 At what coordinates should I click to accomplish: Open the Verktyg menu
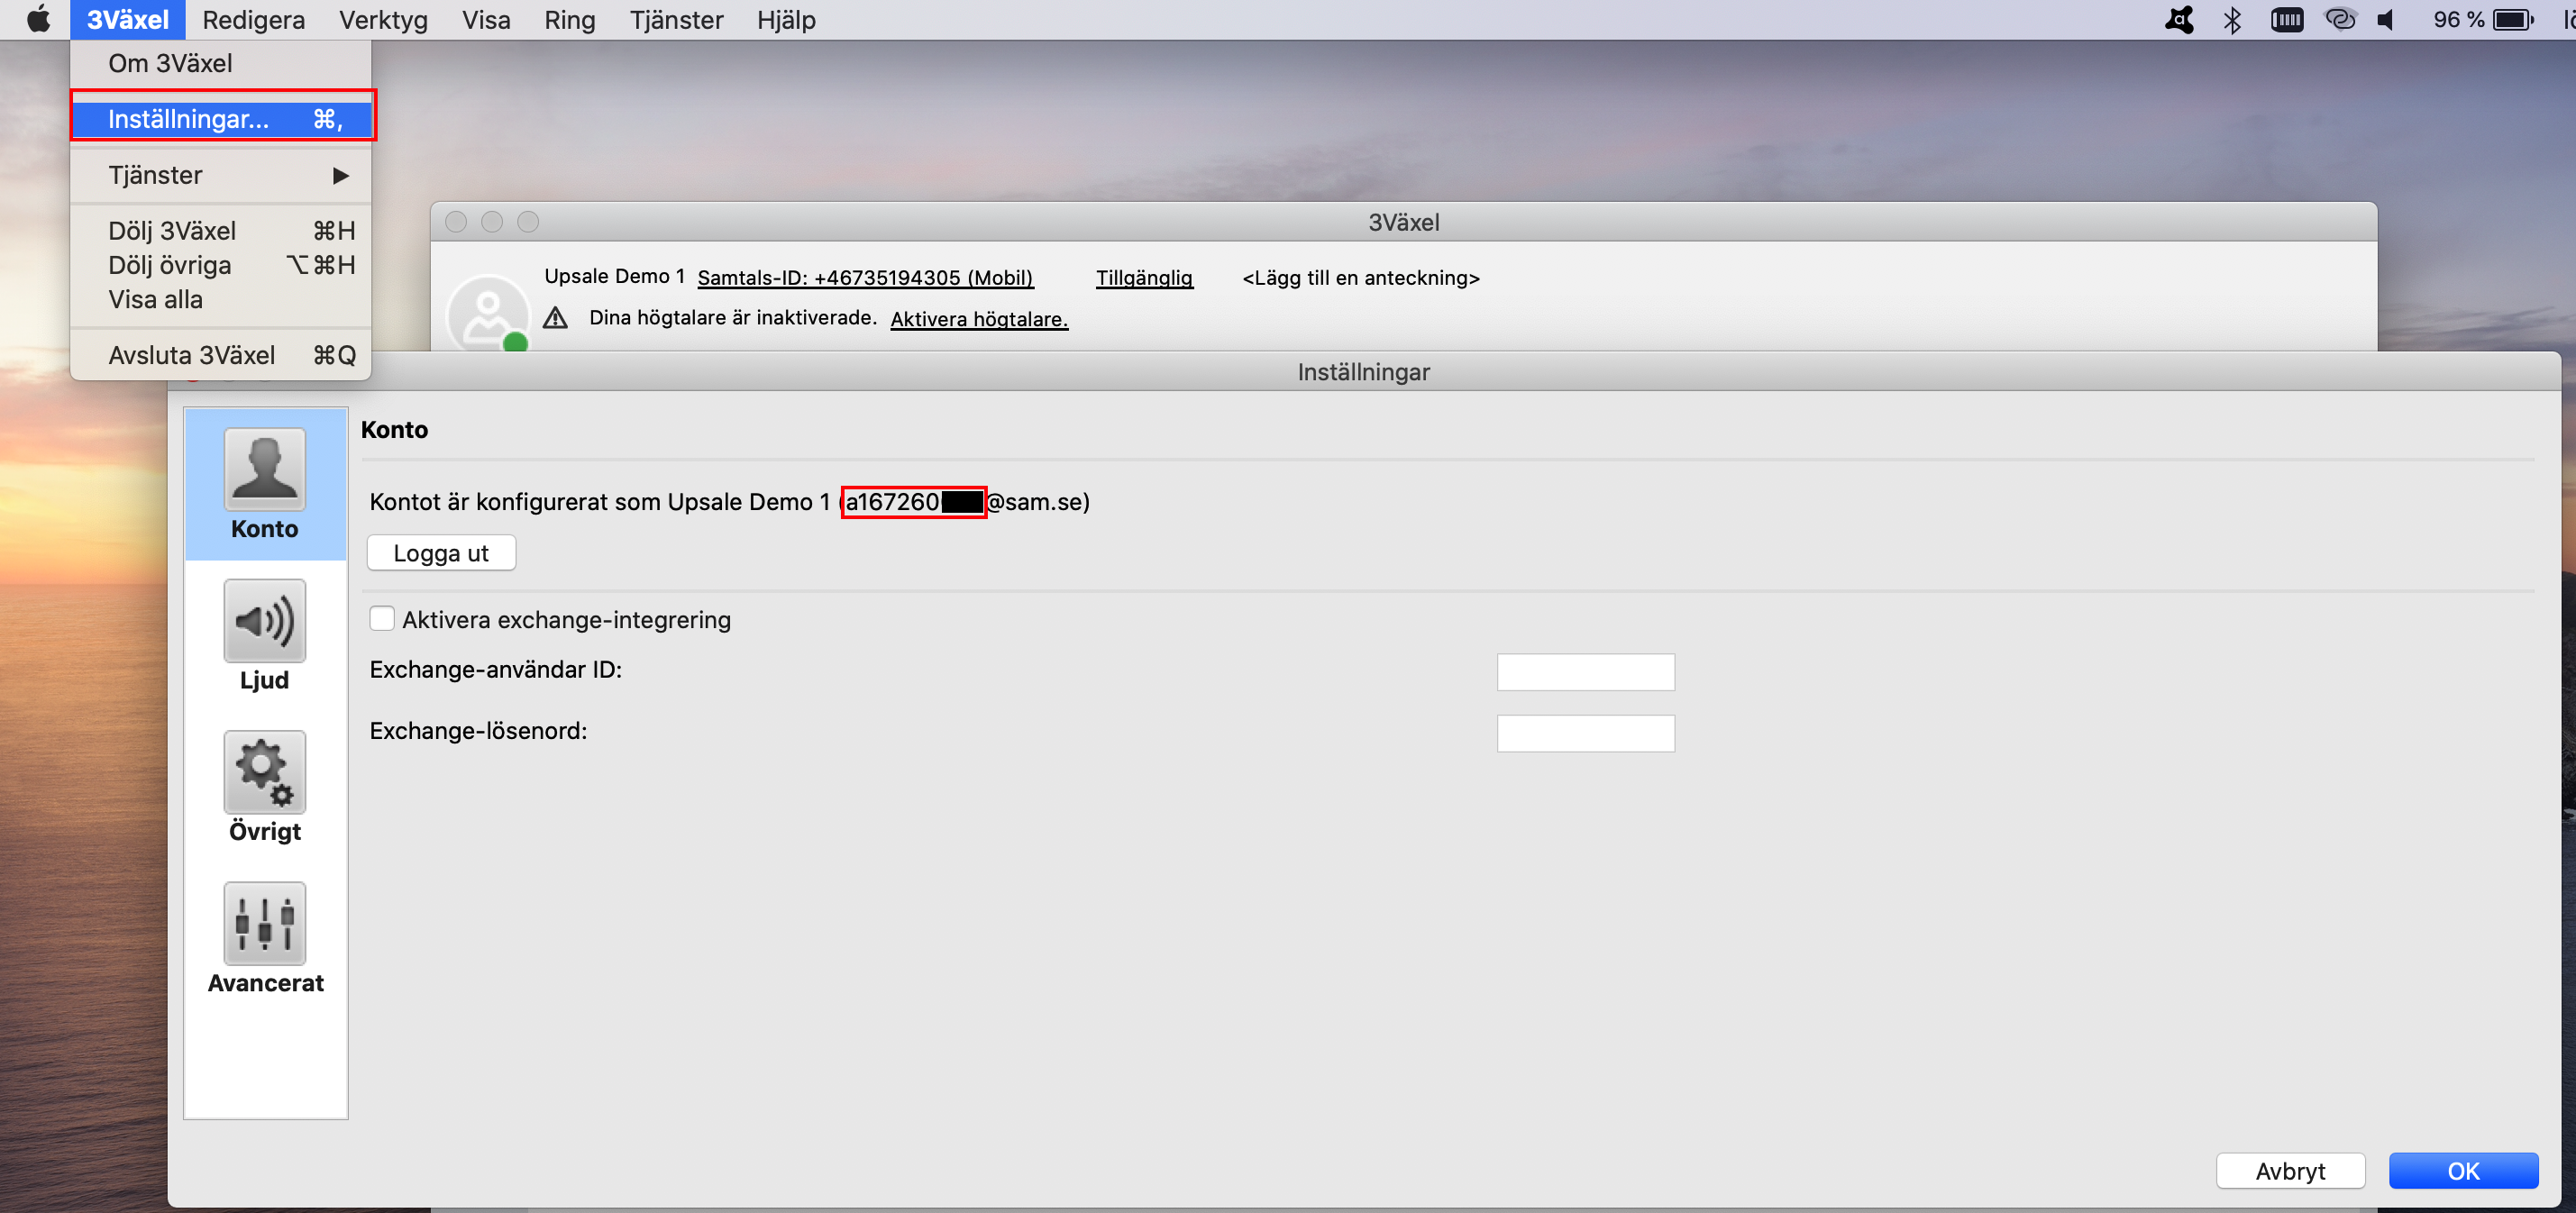pyautogui.click(x=383, y=19)
